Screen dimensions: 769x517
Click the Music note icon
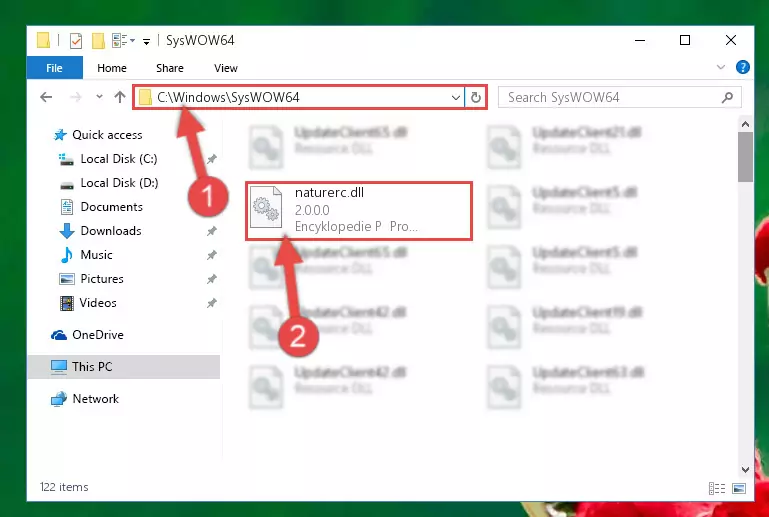click(66, 255)
